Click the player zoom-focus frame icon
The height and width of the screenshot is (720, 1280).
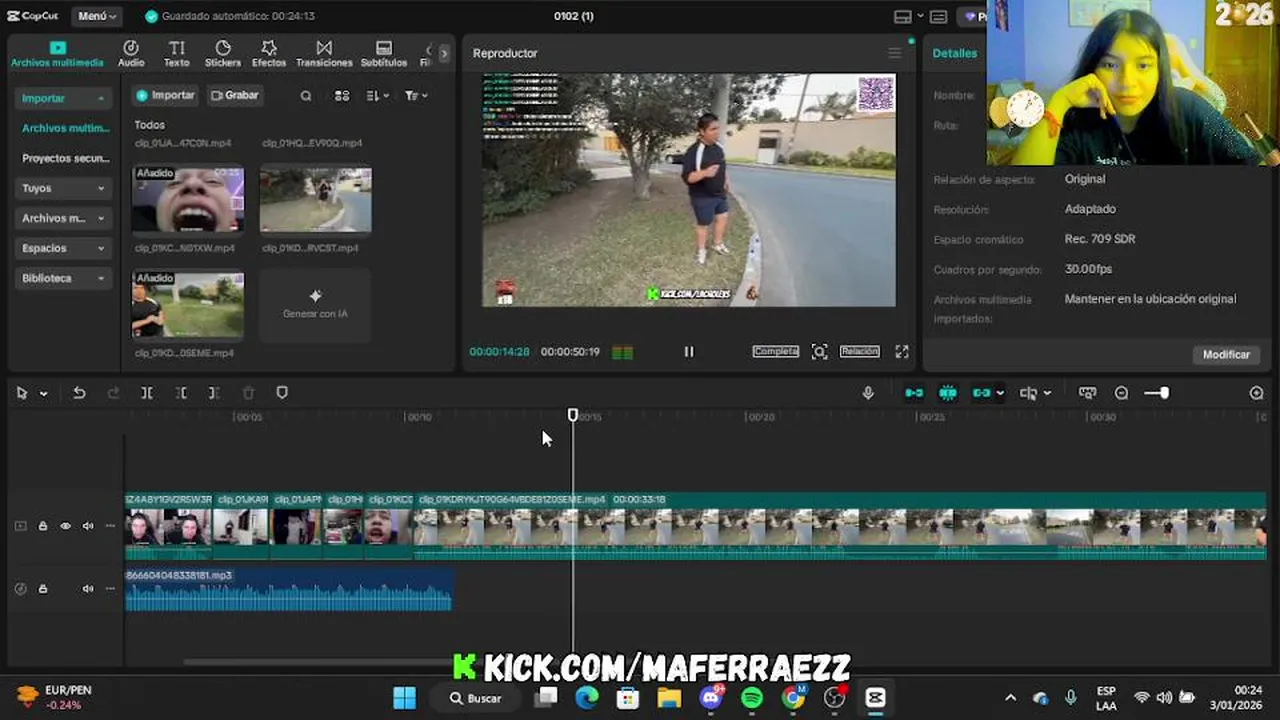point(820,351)
